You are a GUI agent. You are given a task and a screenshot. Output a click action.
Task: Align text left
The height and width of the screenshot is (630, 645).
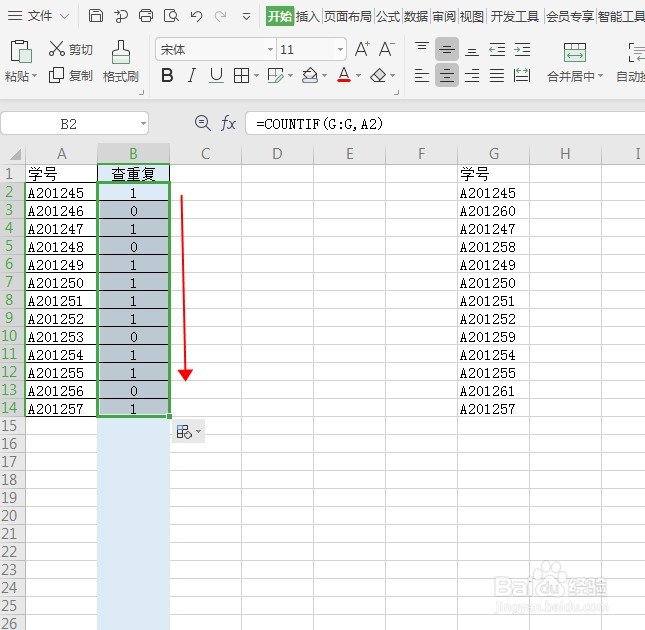coord(422,76)
